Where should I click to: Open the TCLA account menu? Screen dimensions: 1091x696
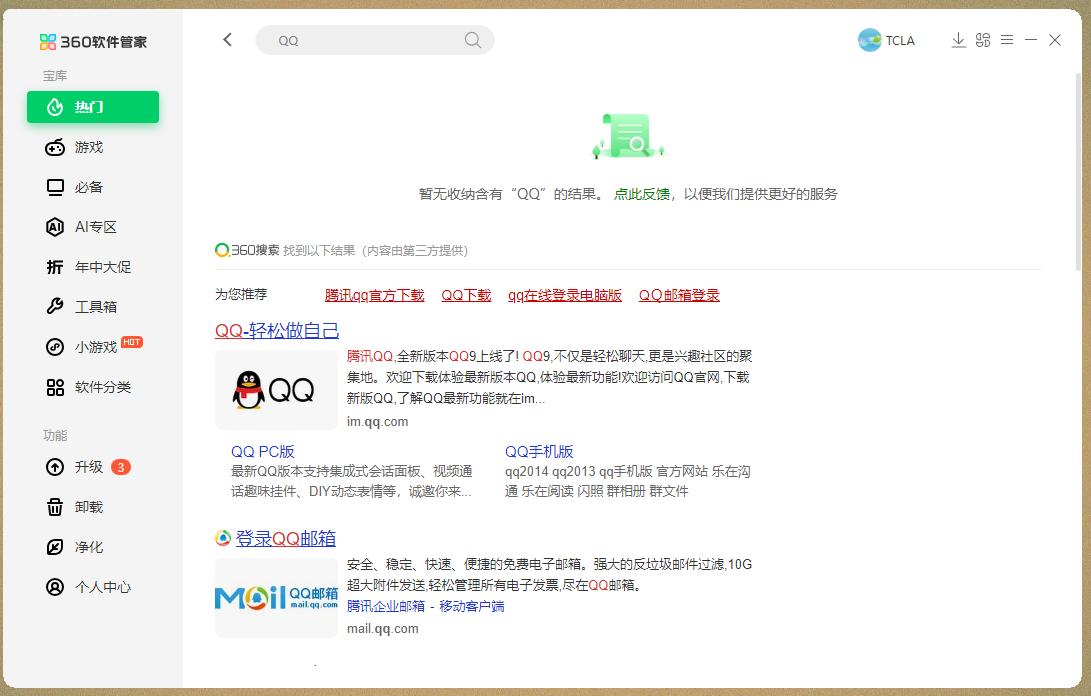(886, 40)
